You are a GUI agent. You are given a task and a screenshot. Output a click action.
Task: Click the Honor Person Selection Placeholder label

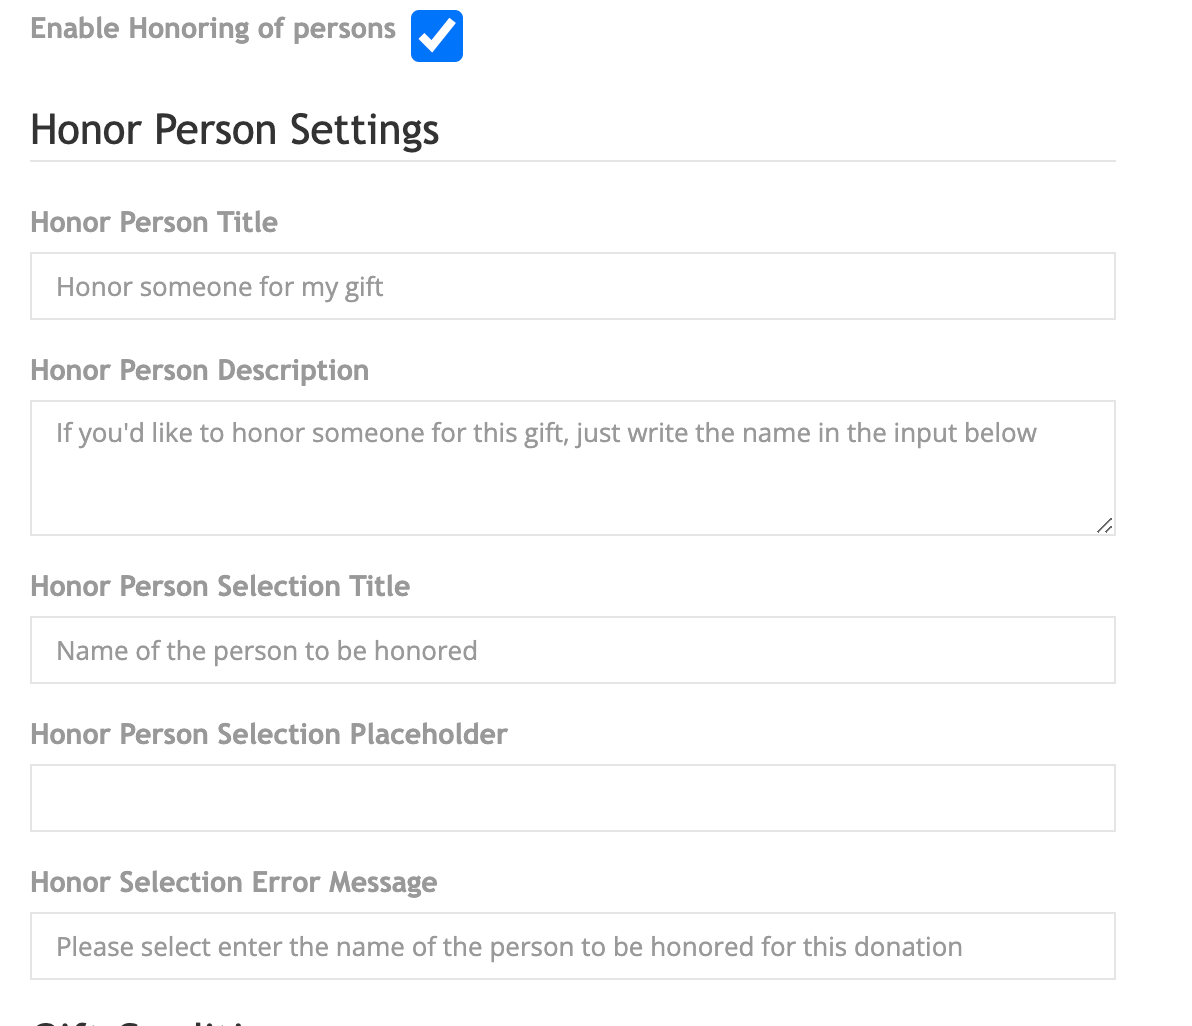point(269,734)
